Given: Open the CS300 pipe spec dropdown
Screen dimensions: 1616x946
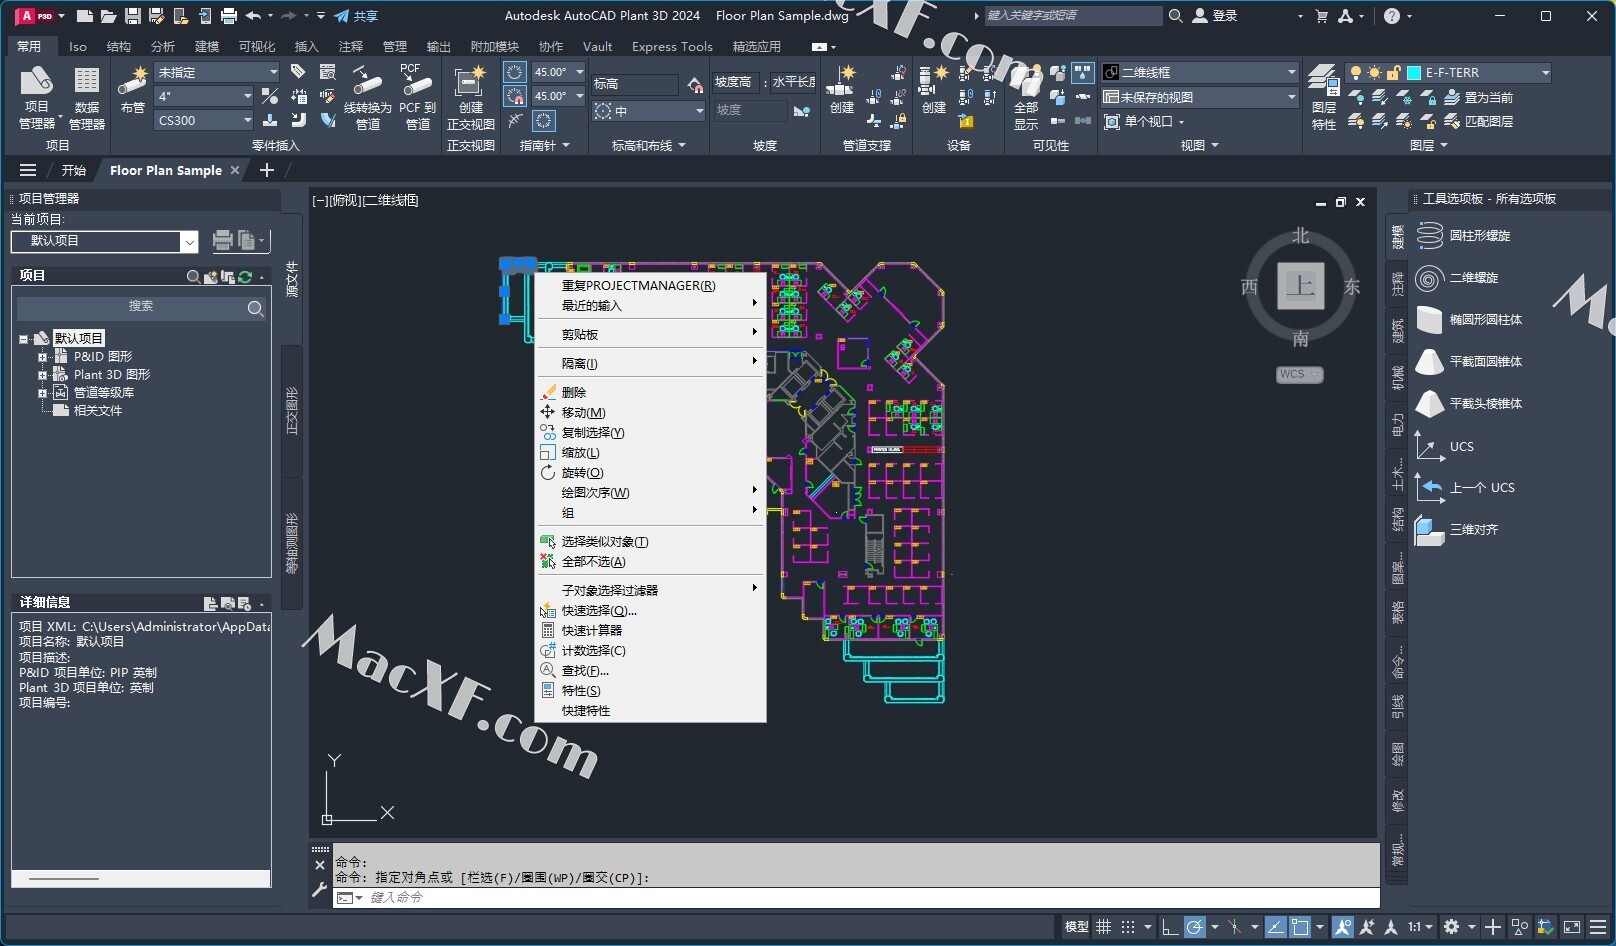Looking at the screenshot, I should 205,120.
